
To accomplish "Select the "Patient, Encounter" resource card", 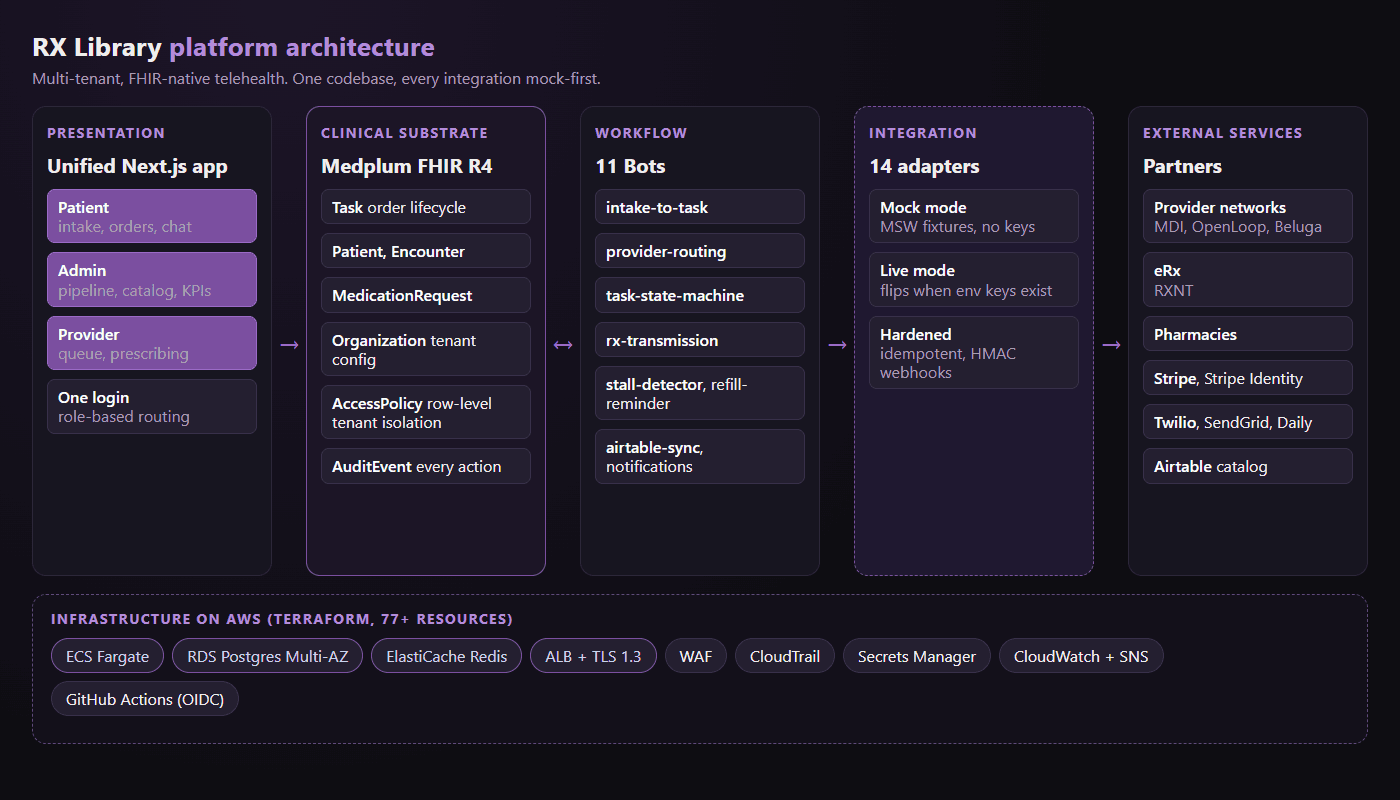I will (x=426, y=251).
